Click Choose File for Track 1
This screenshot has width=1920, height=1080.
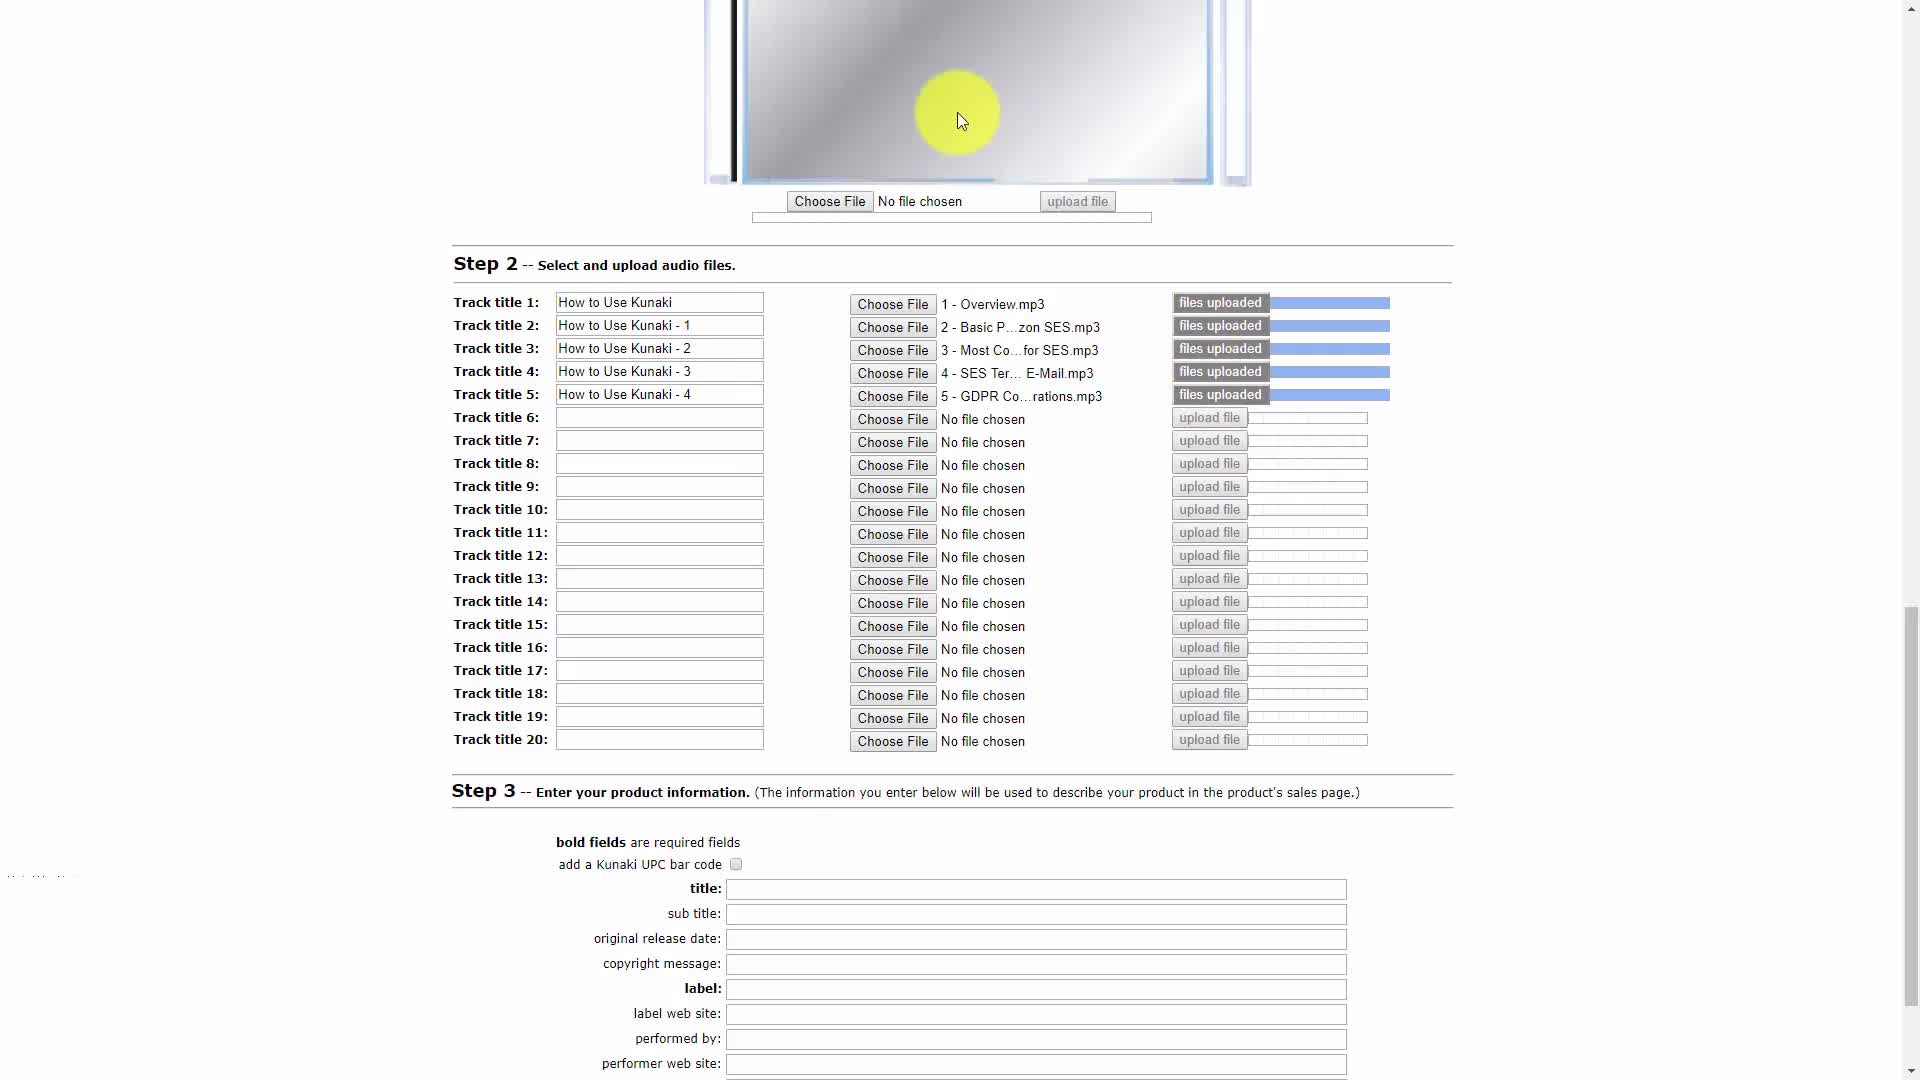tap(893, 304)
